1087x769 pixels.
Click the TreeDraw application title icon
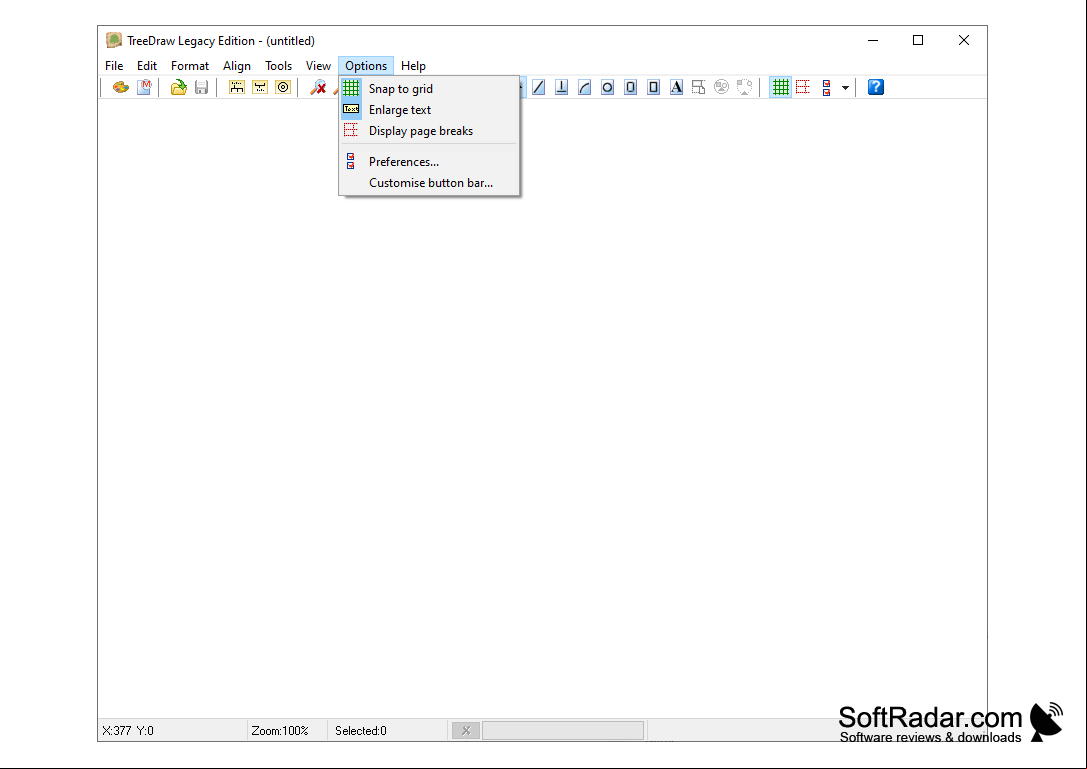114,40
